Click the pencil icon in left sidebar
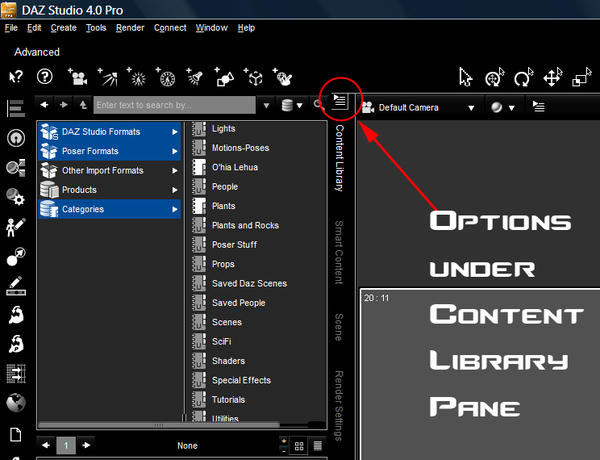The height and width of the screenshot is (460, 600). (x=16, y=286)
